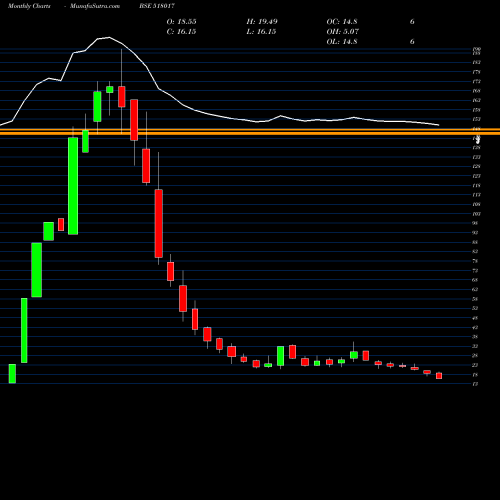Click the high value H: 19.49
Viewport: 500px width, 500px height.
[x=262, y=22]
